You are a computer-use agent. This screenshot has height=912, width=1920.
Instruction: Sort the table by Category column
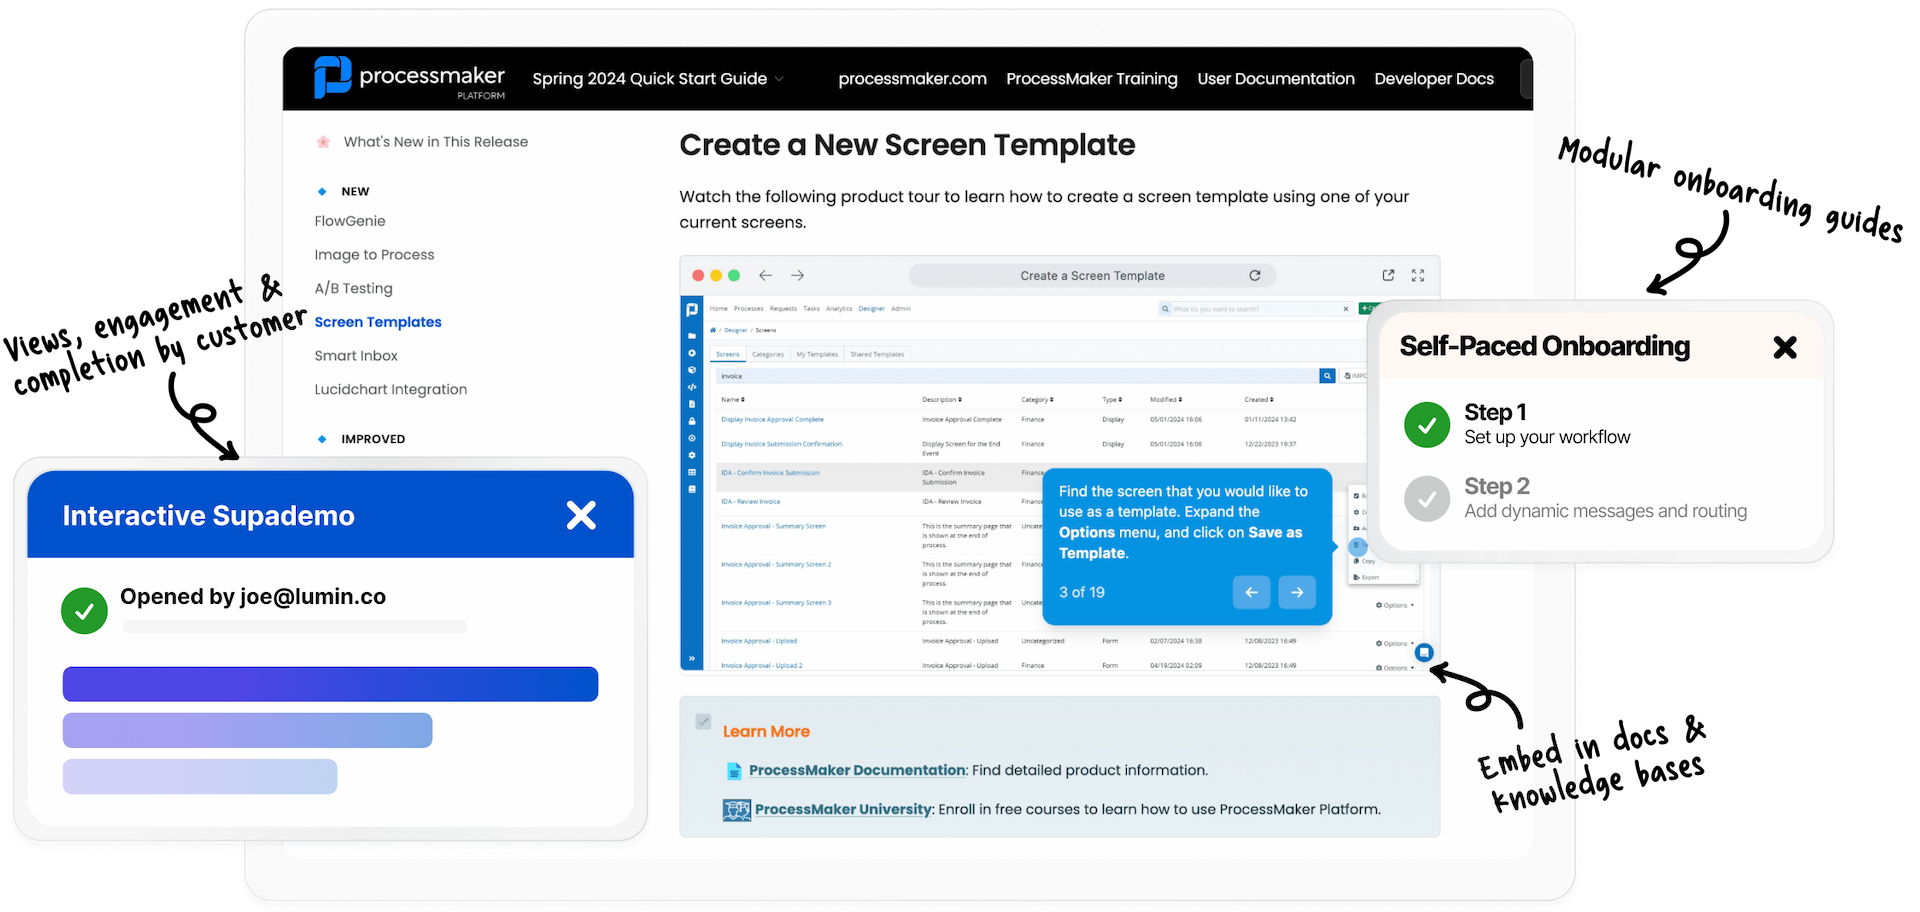[1038, 400]
